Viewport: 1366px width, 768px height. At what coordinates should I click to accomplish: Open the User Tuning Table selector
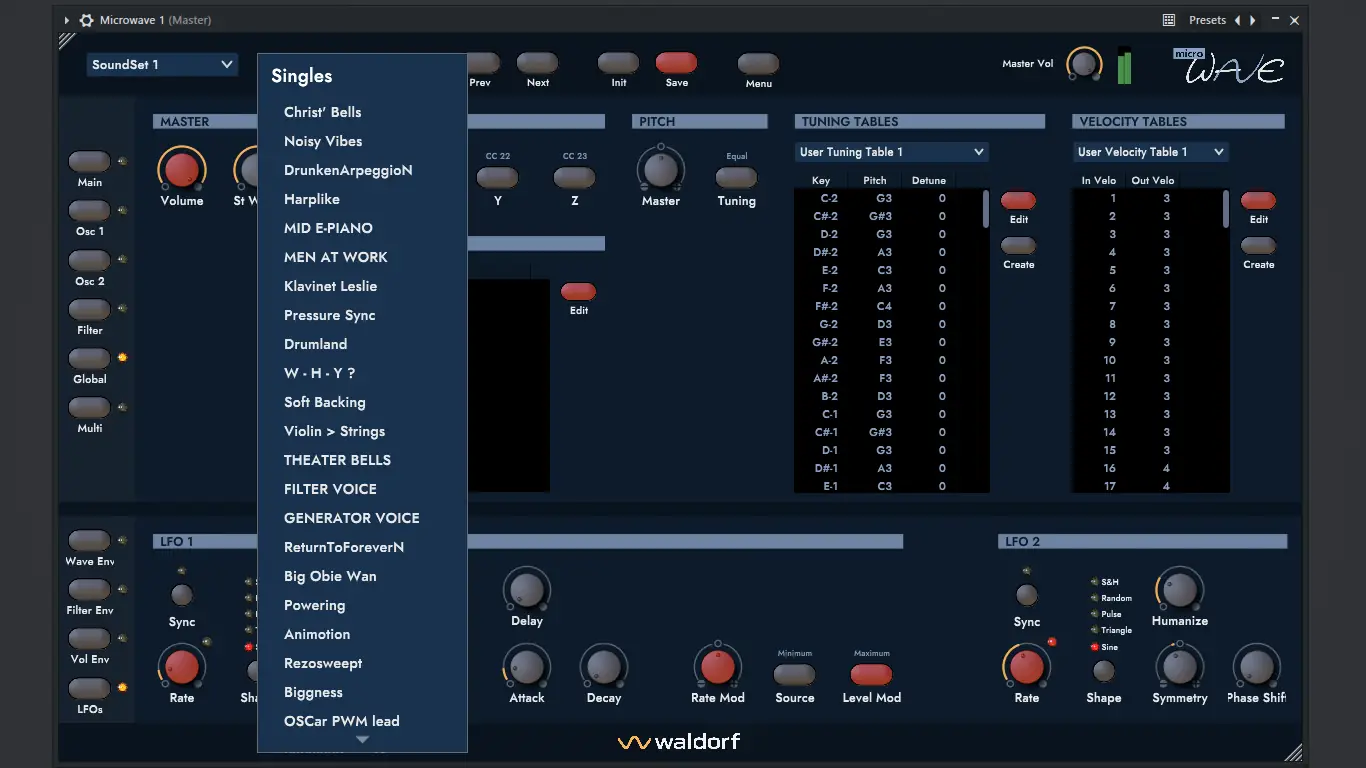click(891, 151)
